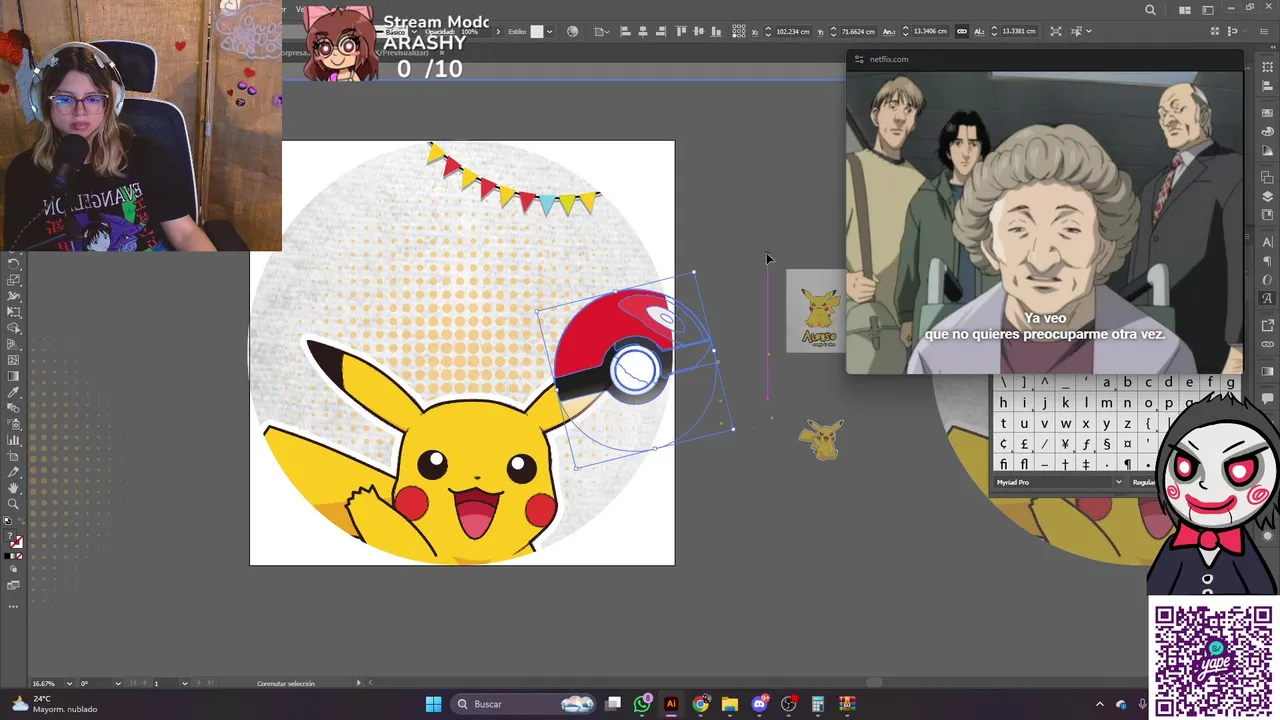The width and height of the screenshot is (1280, 720).
Task: Open WhatsApp from the taskbar
Action: (642, 704)
